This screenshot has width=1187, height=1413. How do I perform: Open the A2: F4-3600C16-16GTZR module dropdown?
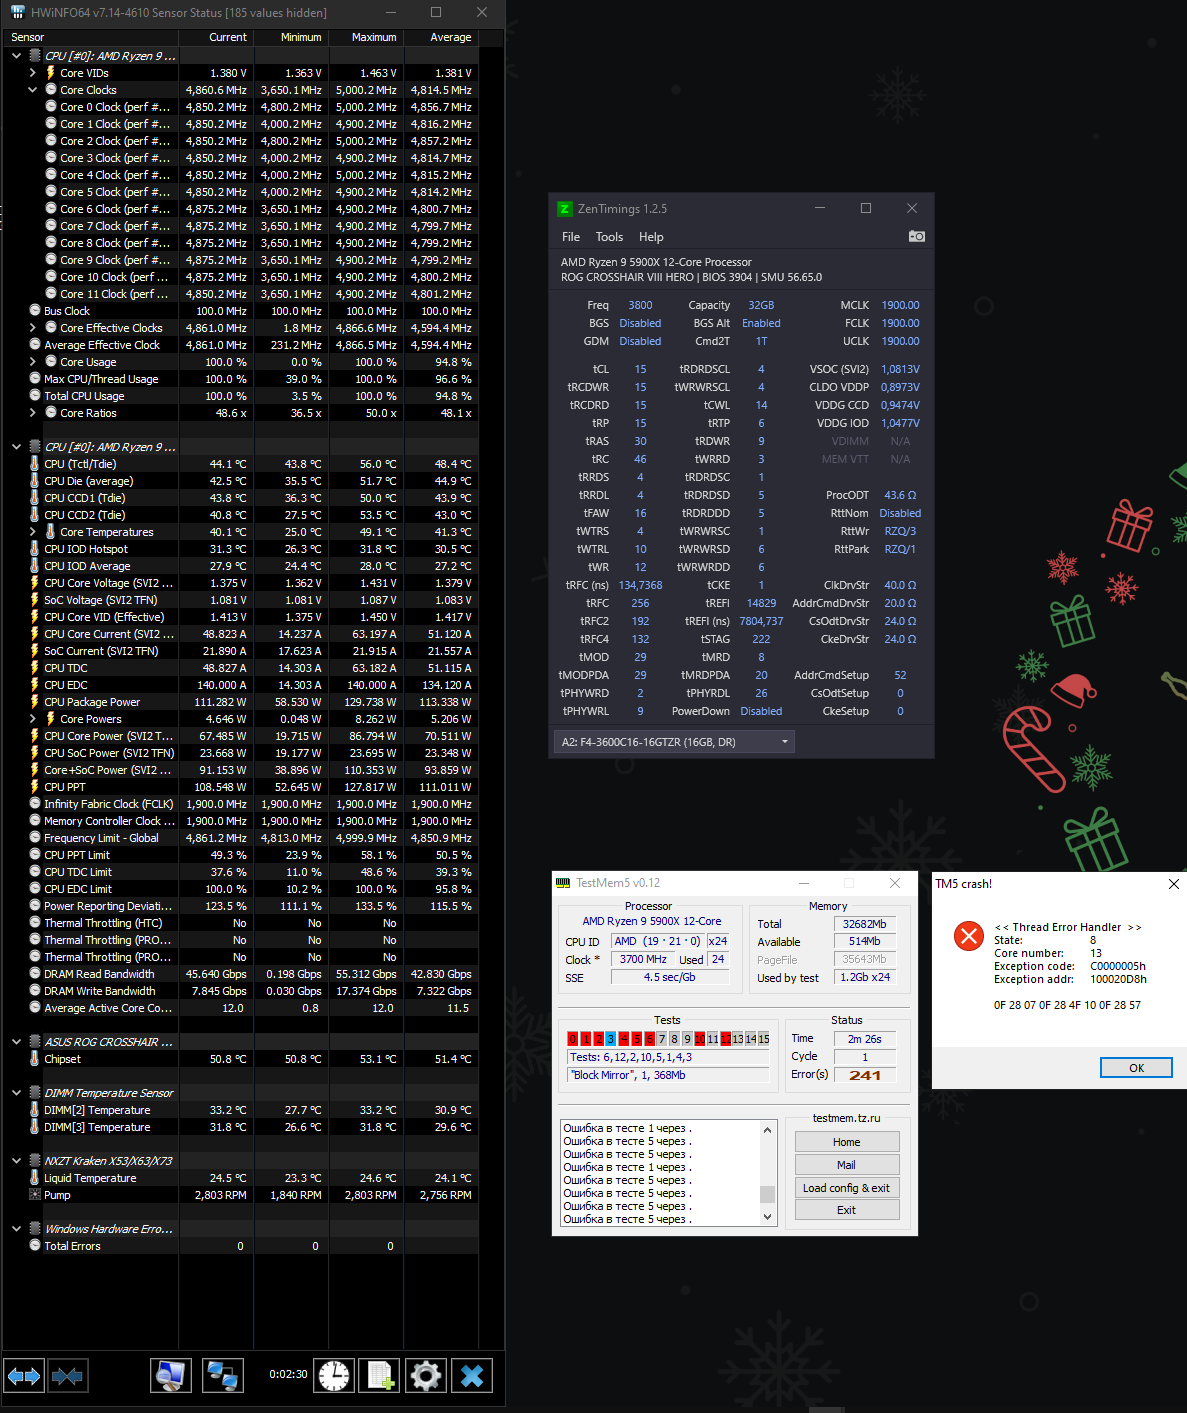(x=674, y=742)
